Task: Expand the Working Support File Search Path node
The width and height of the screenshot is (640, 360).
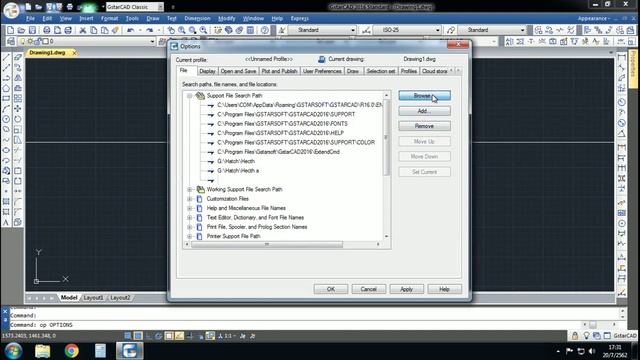Action: (189, 189)
